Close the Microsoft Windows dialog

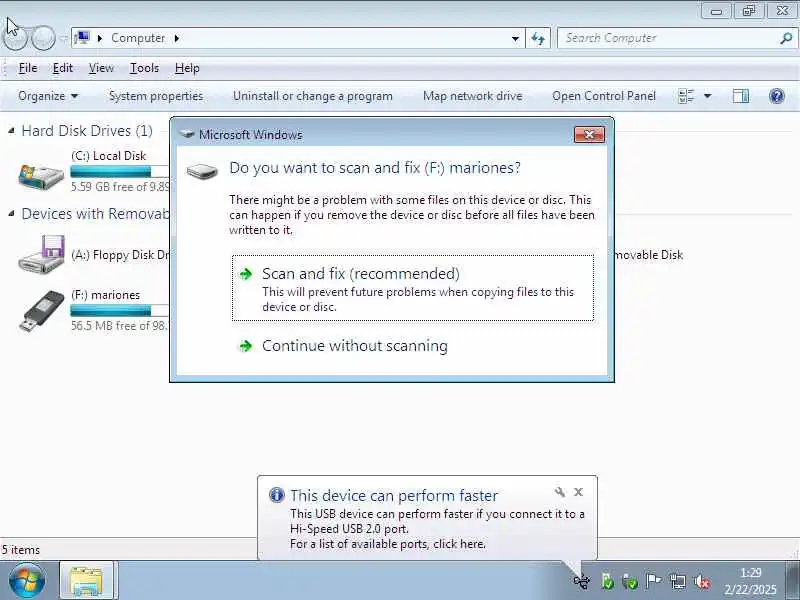pos(589,135)
